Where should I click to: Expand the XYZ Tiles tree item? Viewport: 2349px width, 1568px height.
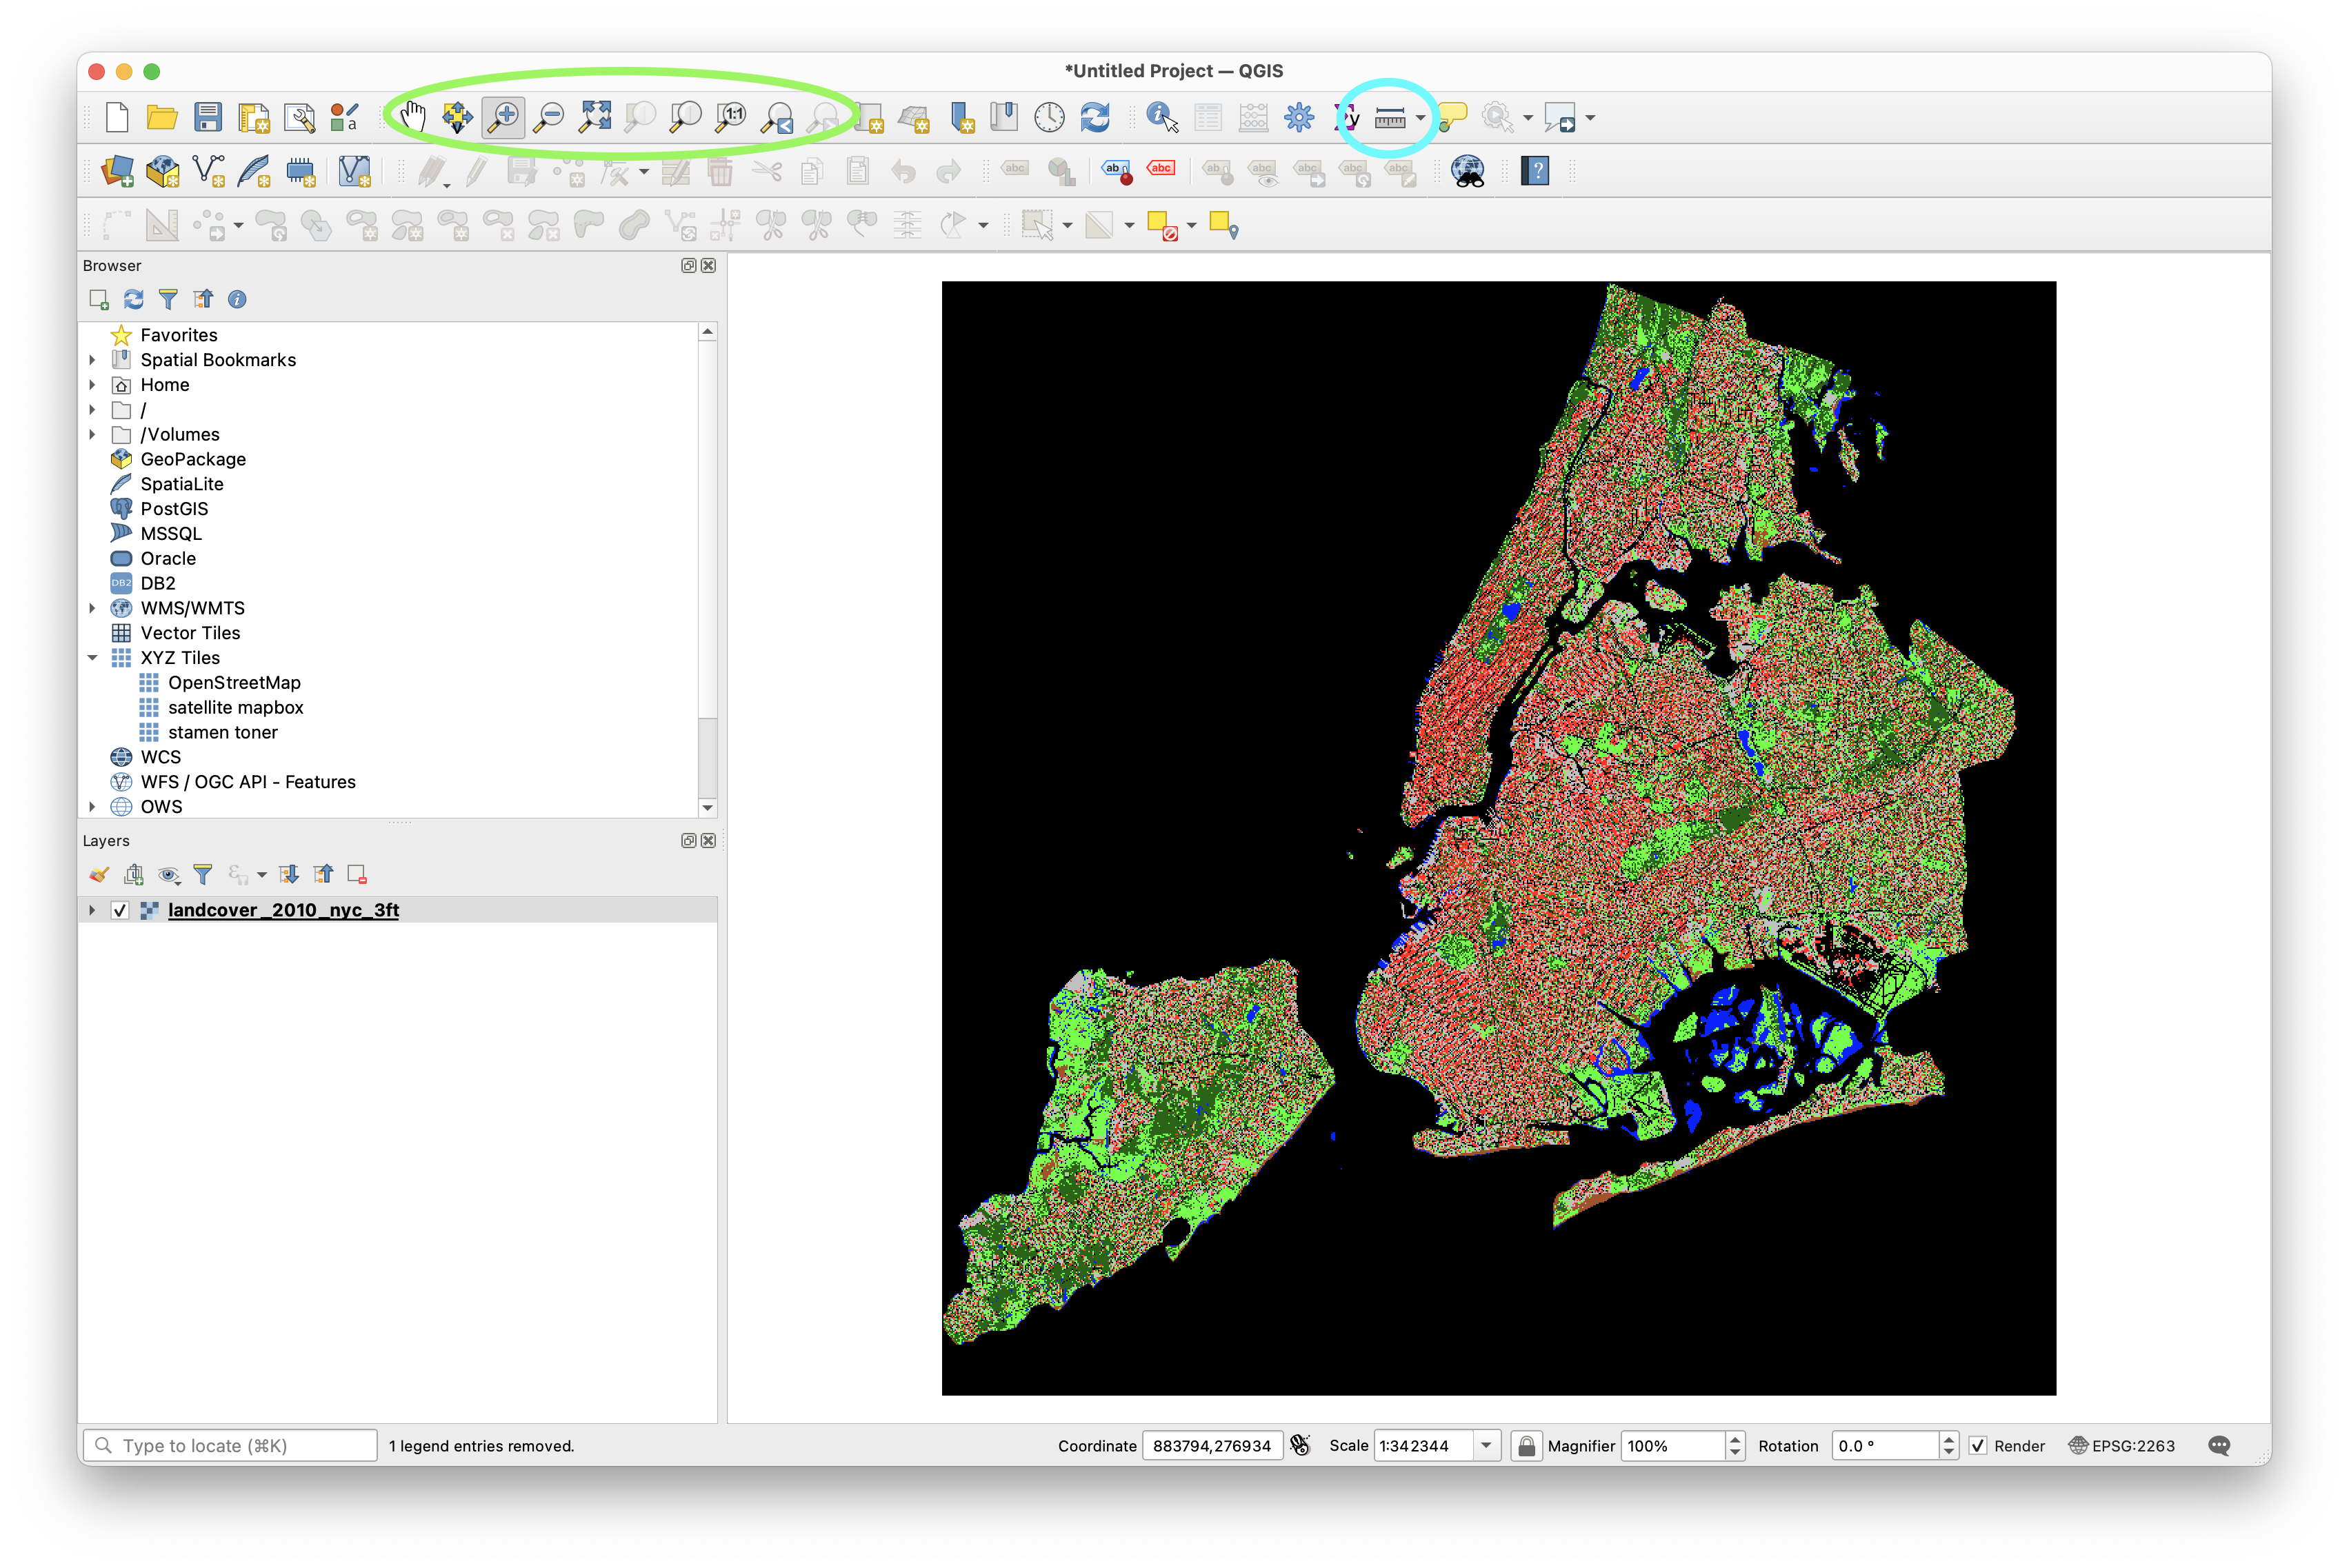(x=93, y=656)
